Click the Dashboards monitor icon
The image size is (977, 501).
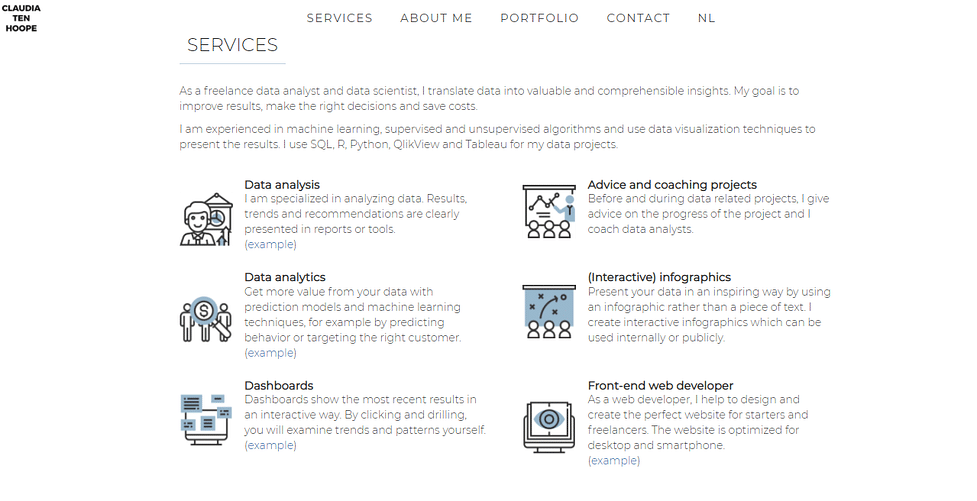click(x=206, y=419)
